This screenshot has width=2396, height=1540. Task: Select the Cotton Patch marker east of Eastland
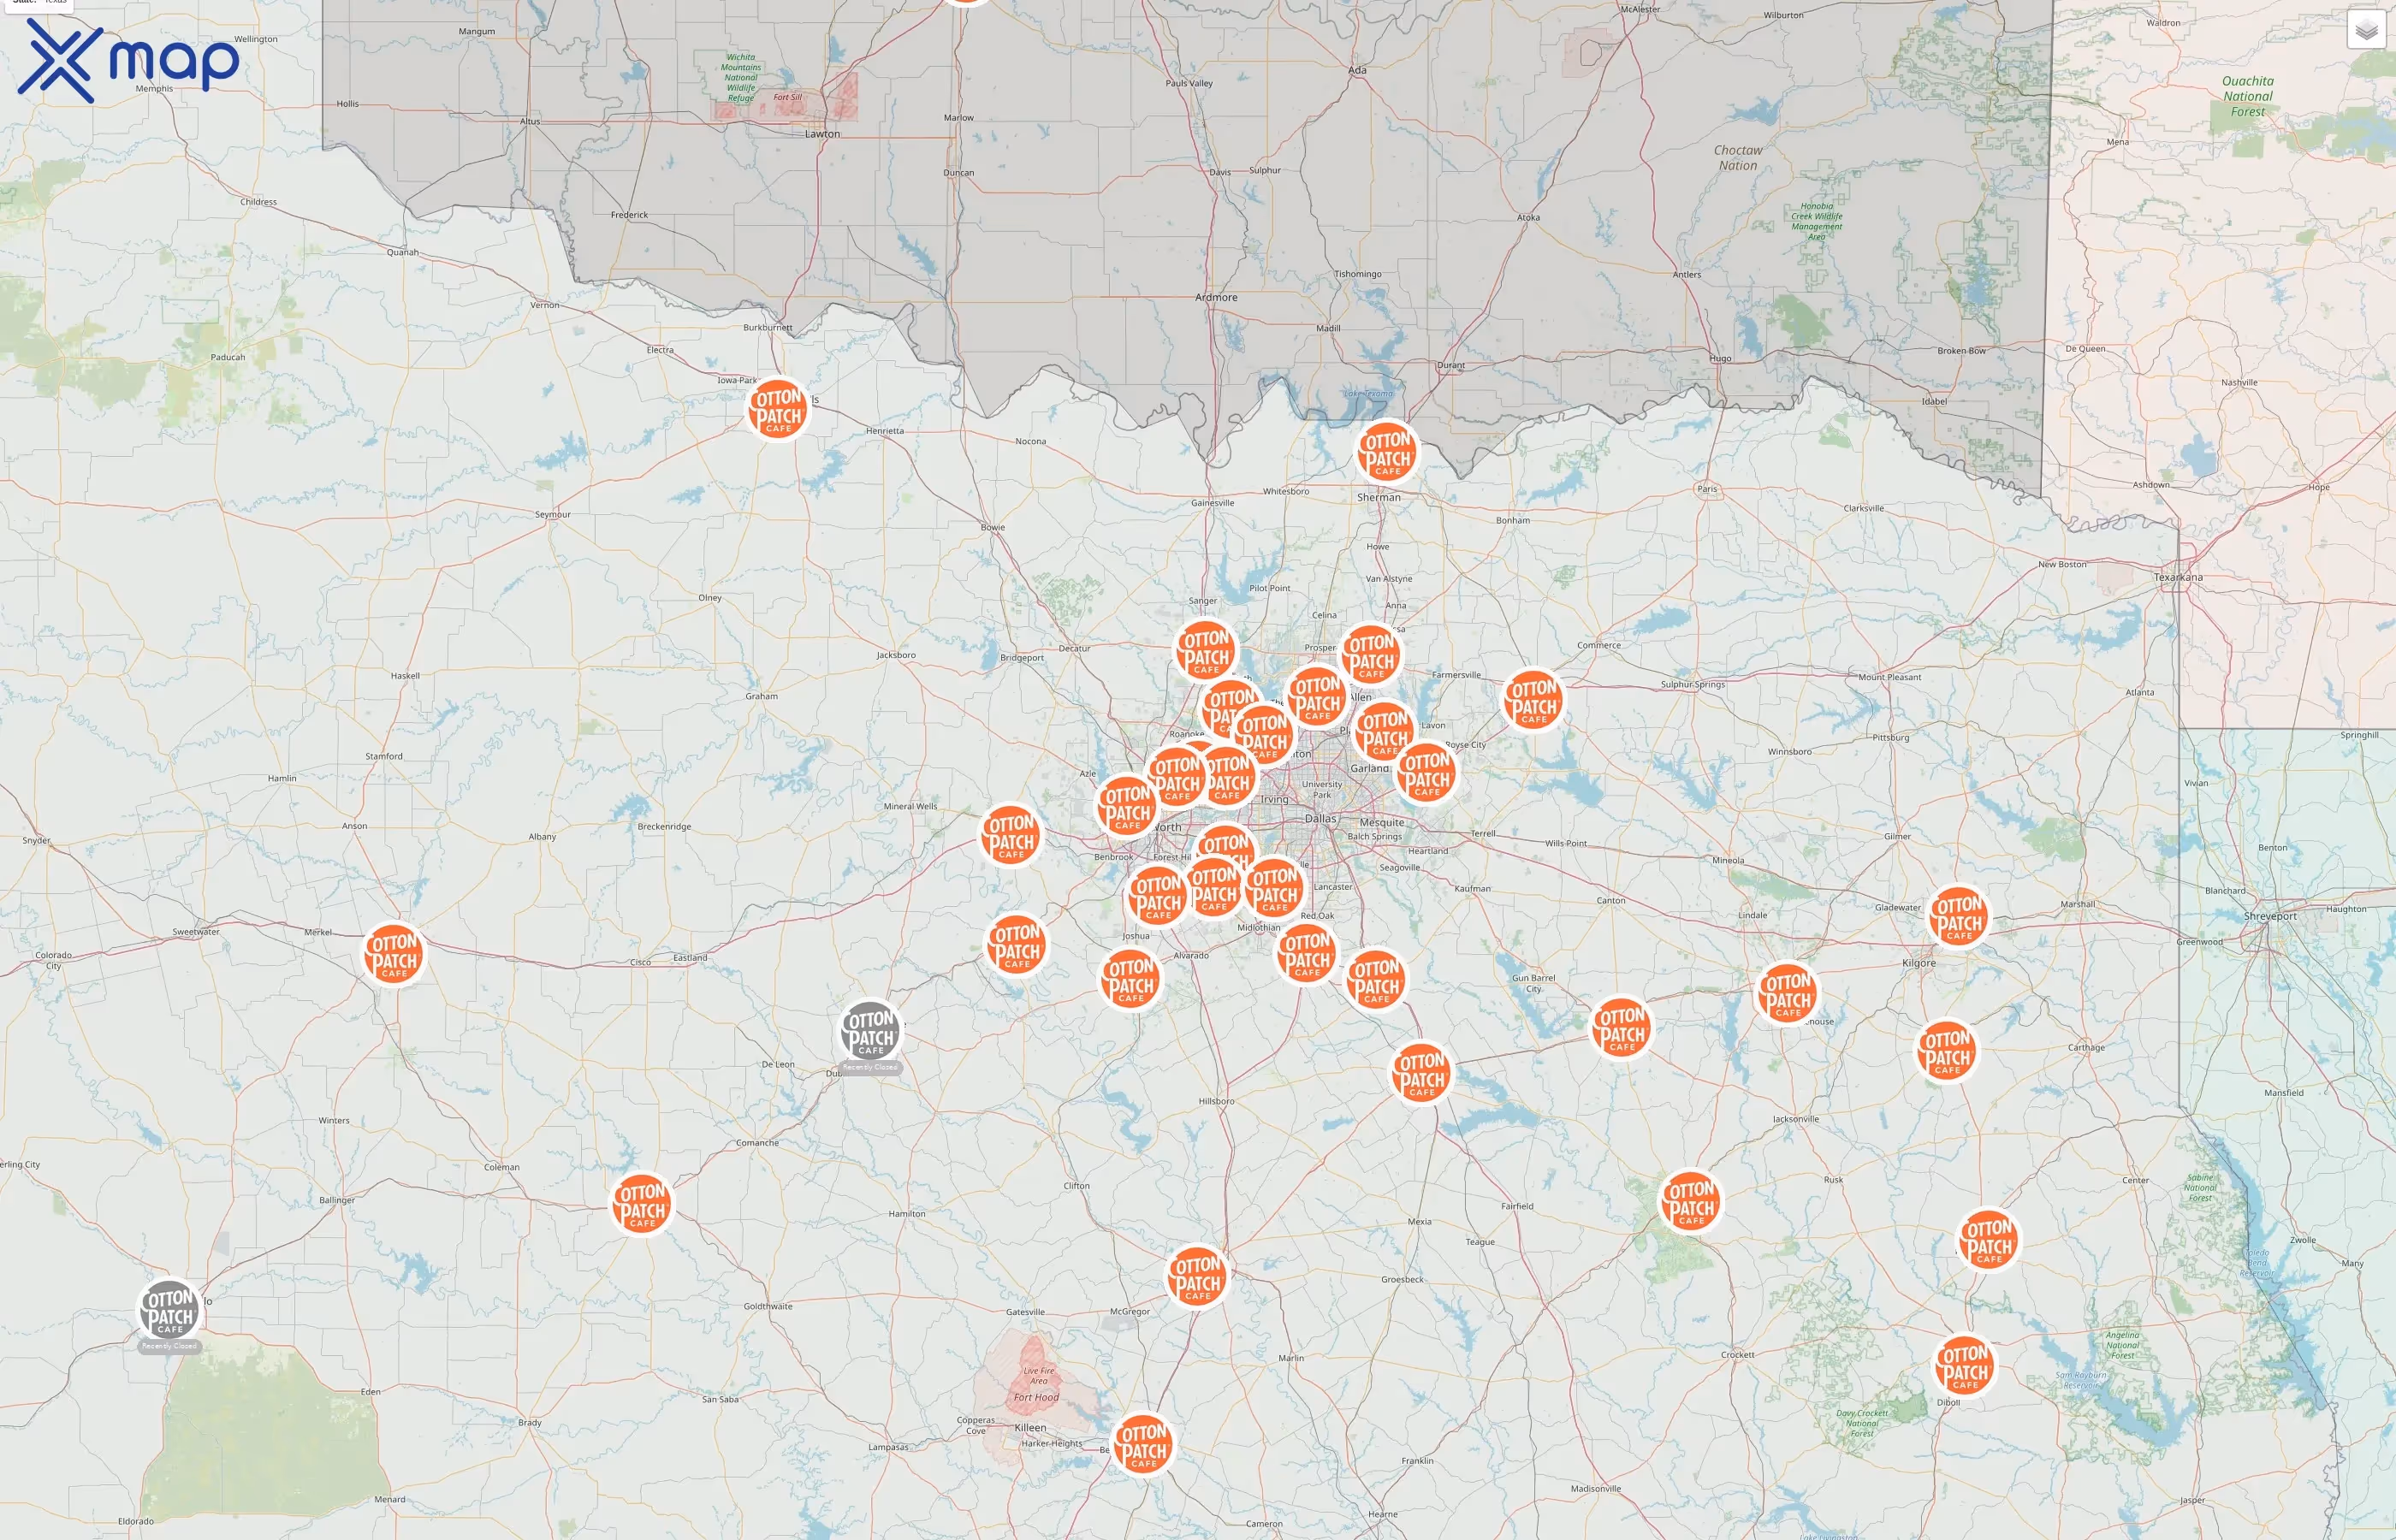click(1017, 944)
